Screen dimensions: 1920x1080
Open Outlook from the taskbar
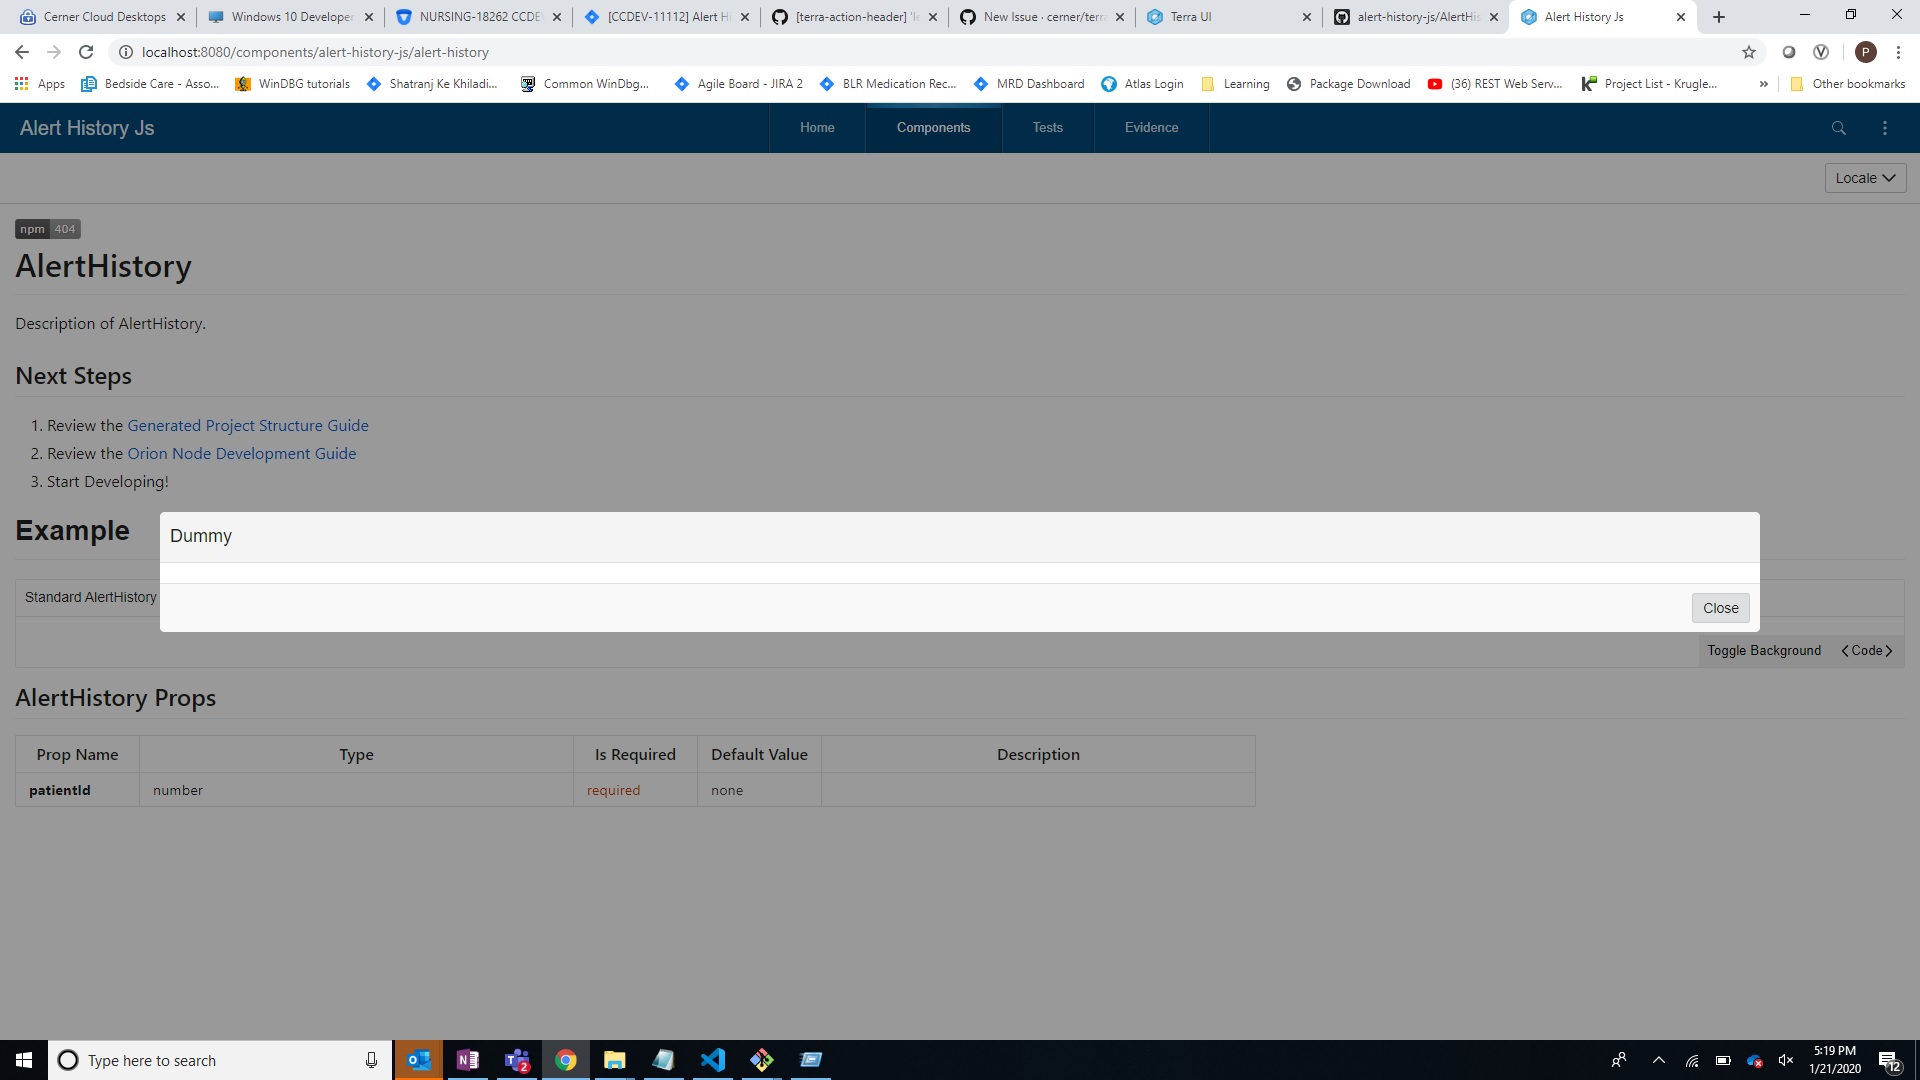click(418, 1060)
